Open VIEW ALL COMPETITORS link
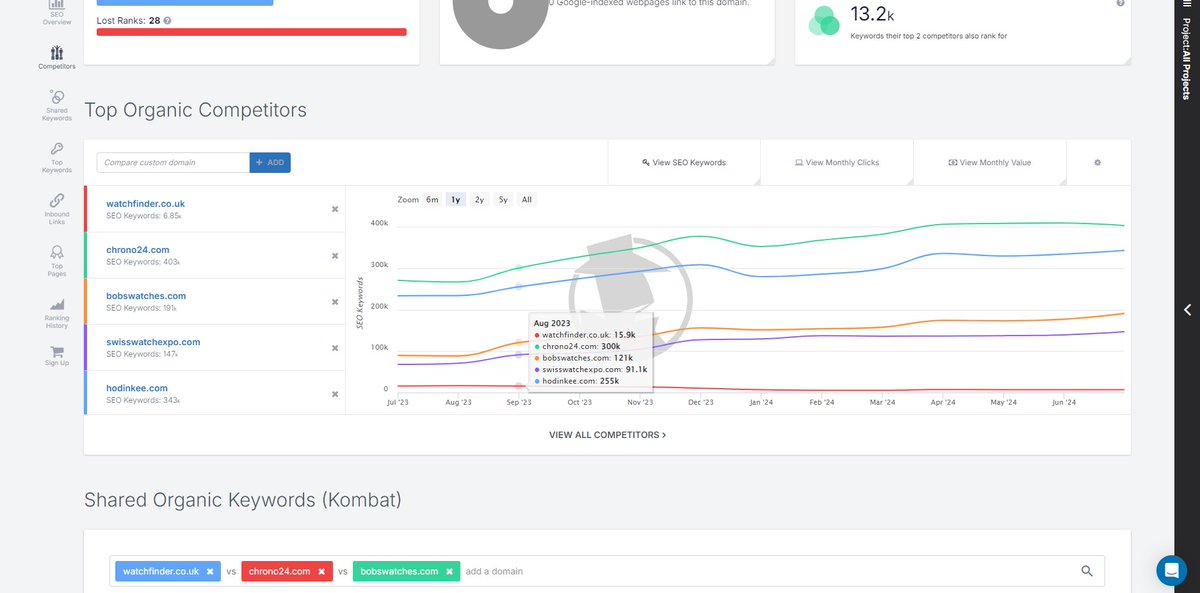Screen dimensions: 1200x593 pyautogui.click(x=608, y=435)
